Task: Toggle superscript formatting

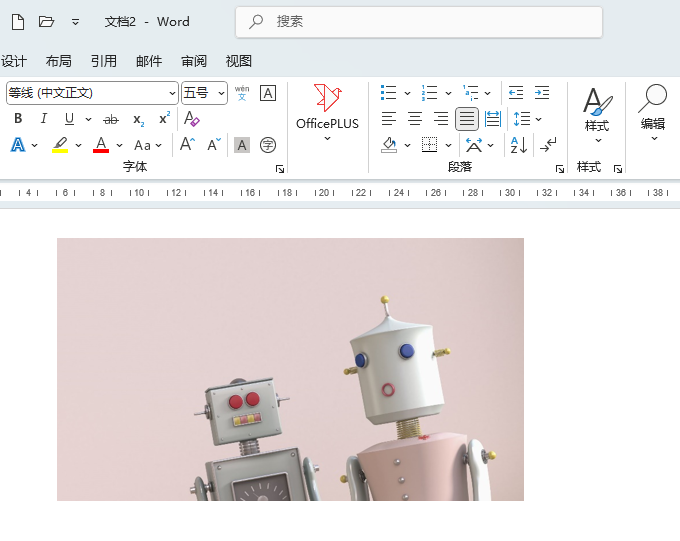Action: tap(164, 118)
